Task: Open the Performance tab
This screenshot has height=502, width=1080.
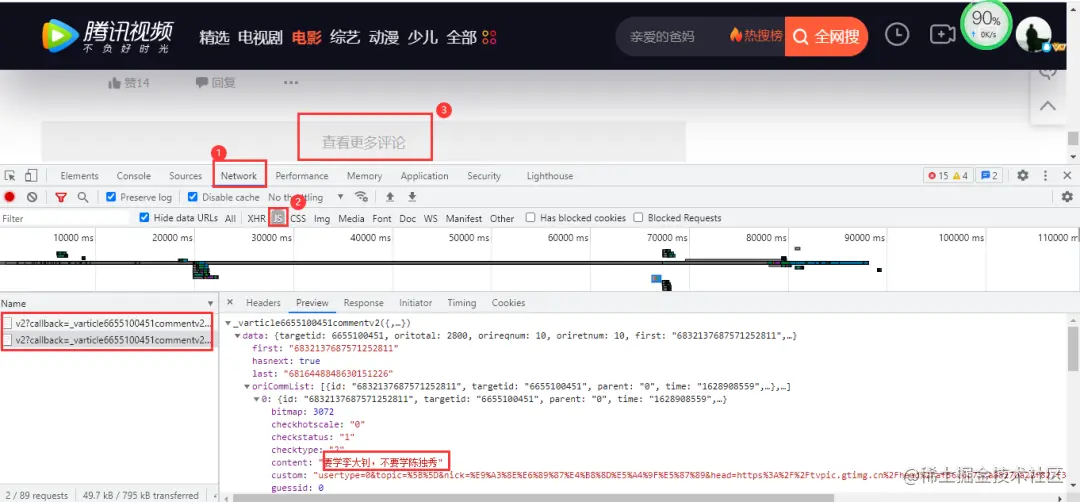Action: point(302,176)
